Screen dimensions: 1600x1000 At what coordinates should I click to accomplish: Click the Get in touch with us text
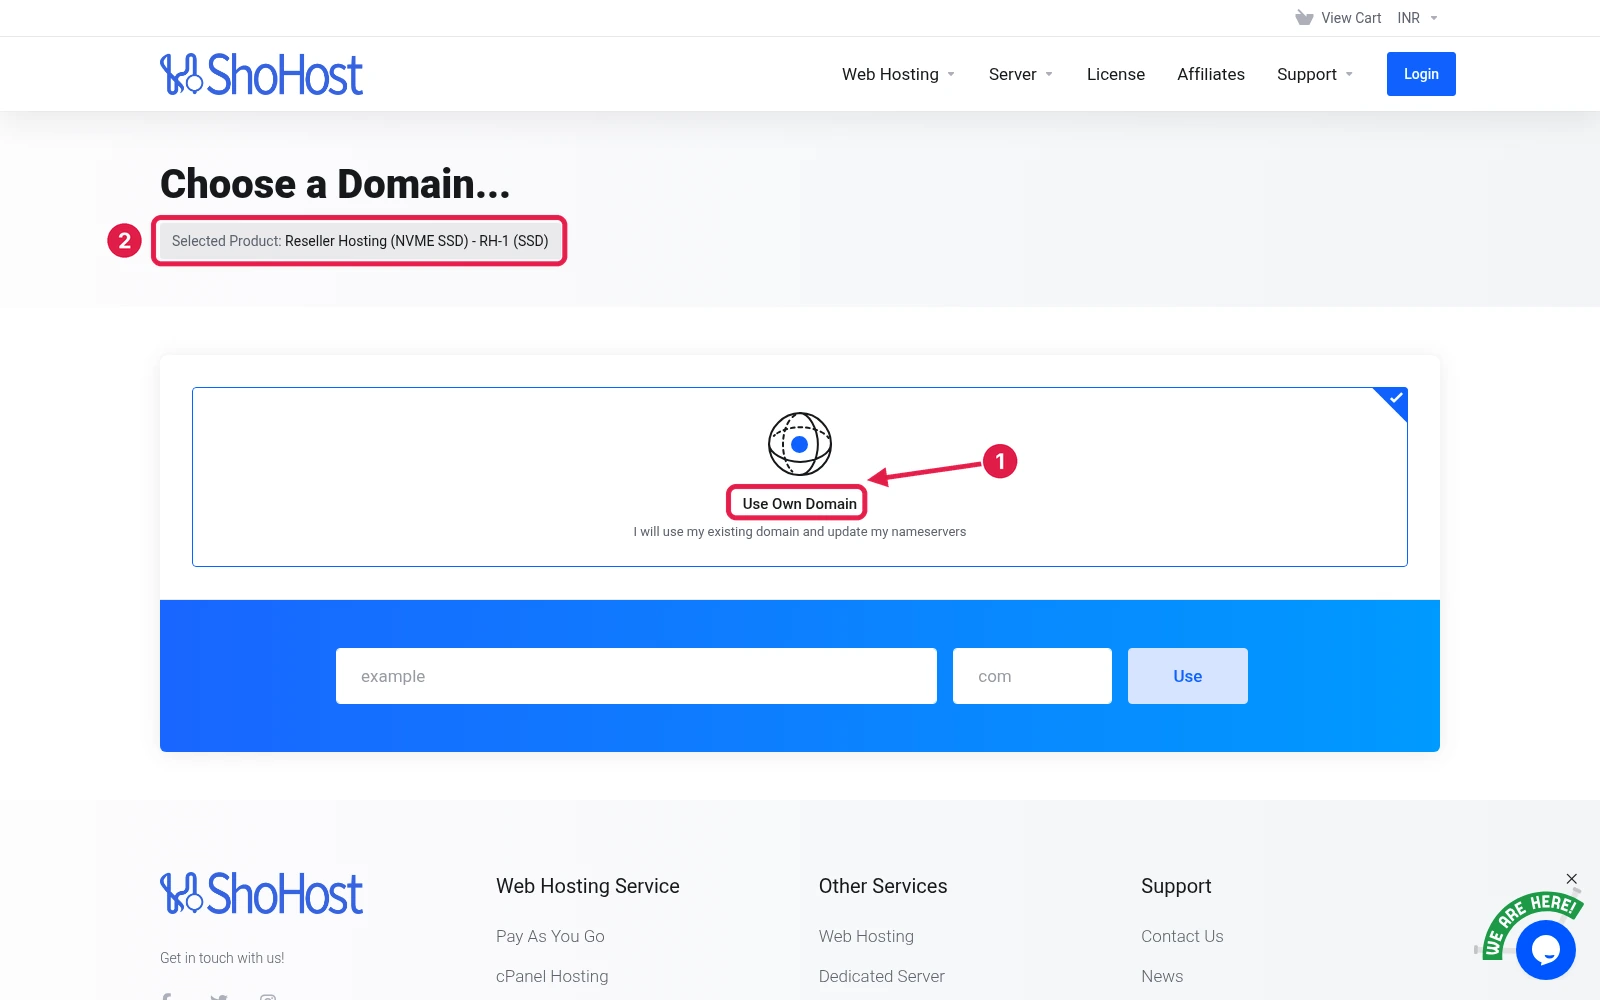click(x=222, y=958)
